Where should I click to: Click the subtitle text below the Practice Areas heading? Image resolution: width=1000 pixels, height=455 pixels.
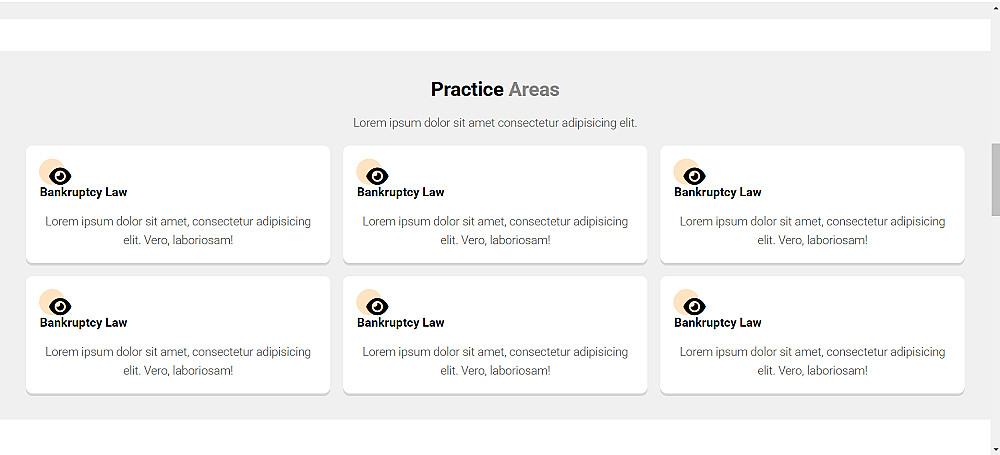[495, 123]
